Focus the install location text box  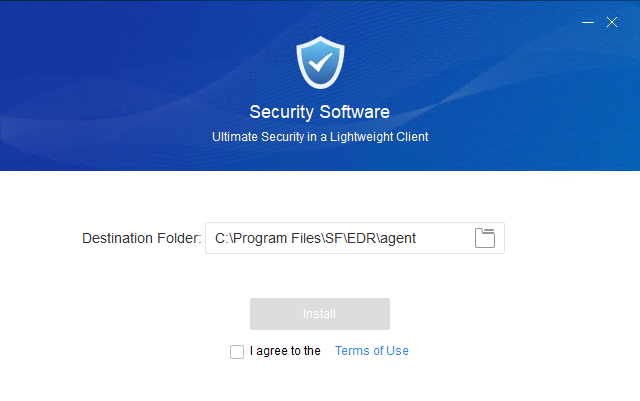340,238
